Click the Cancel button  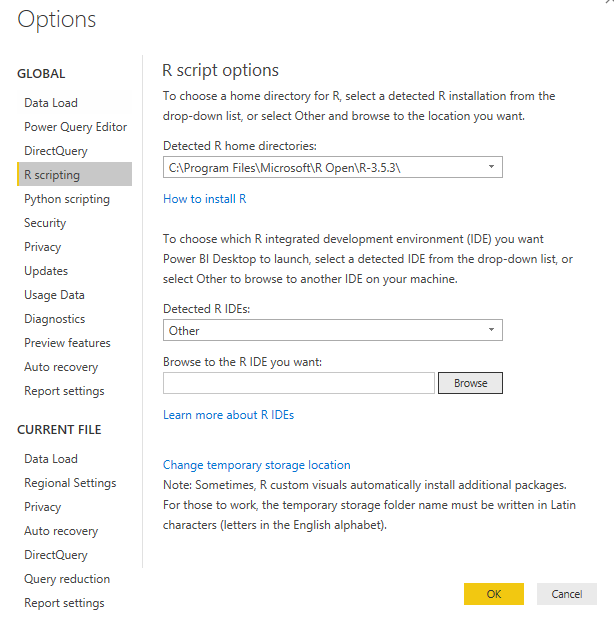pos(567,594)
